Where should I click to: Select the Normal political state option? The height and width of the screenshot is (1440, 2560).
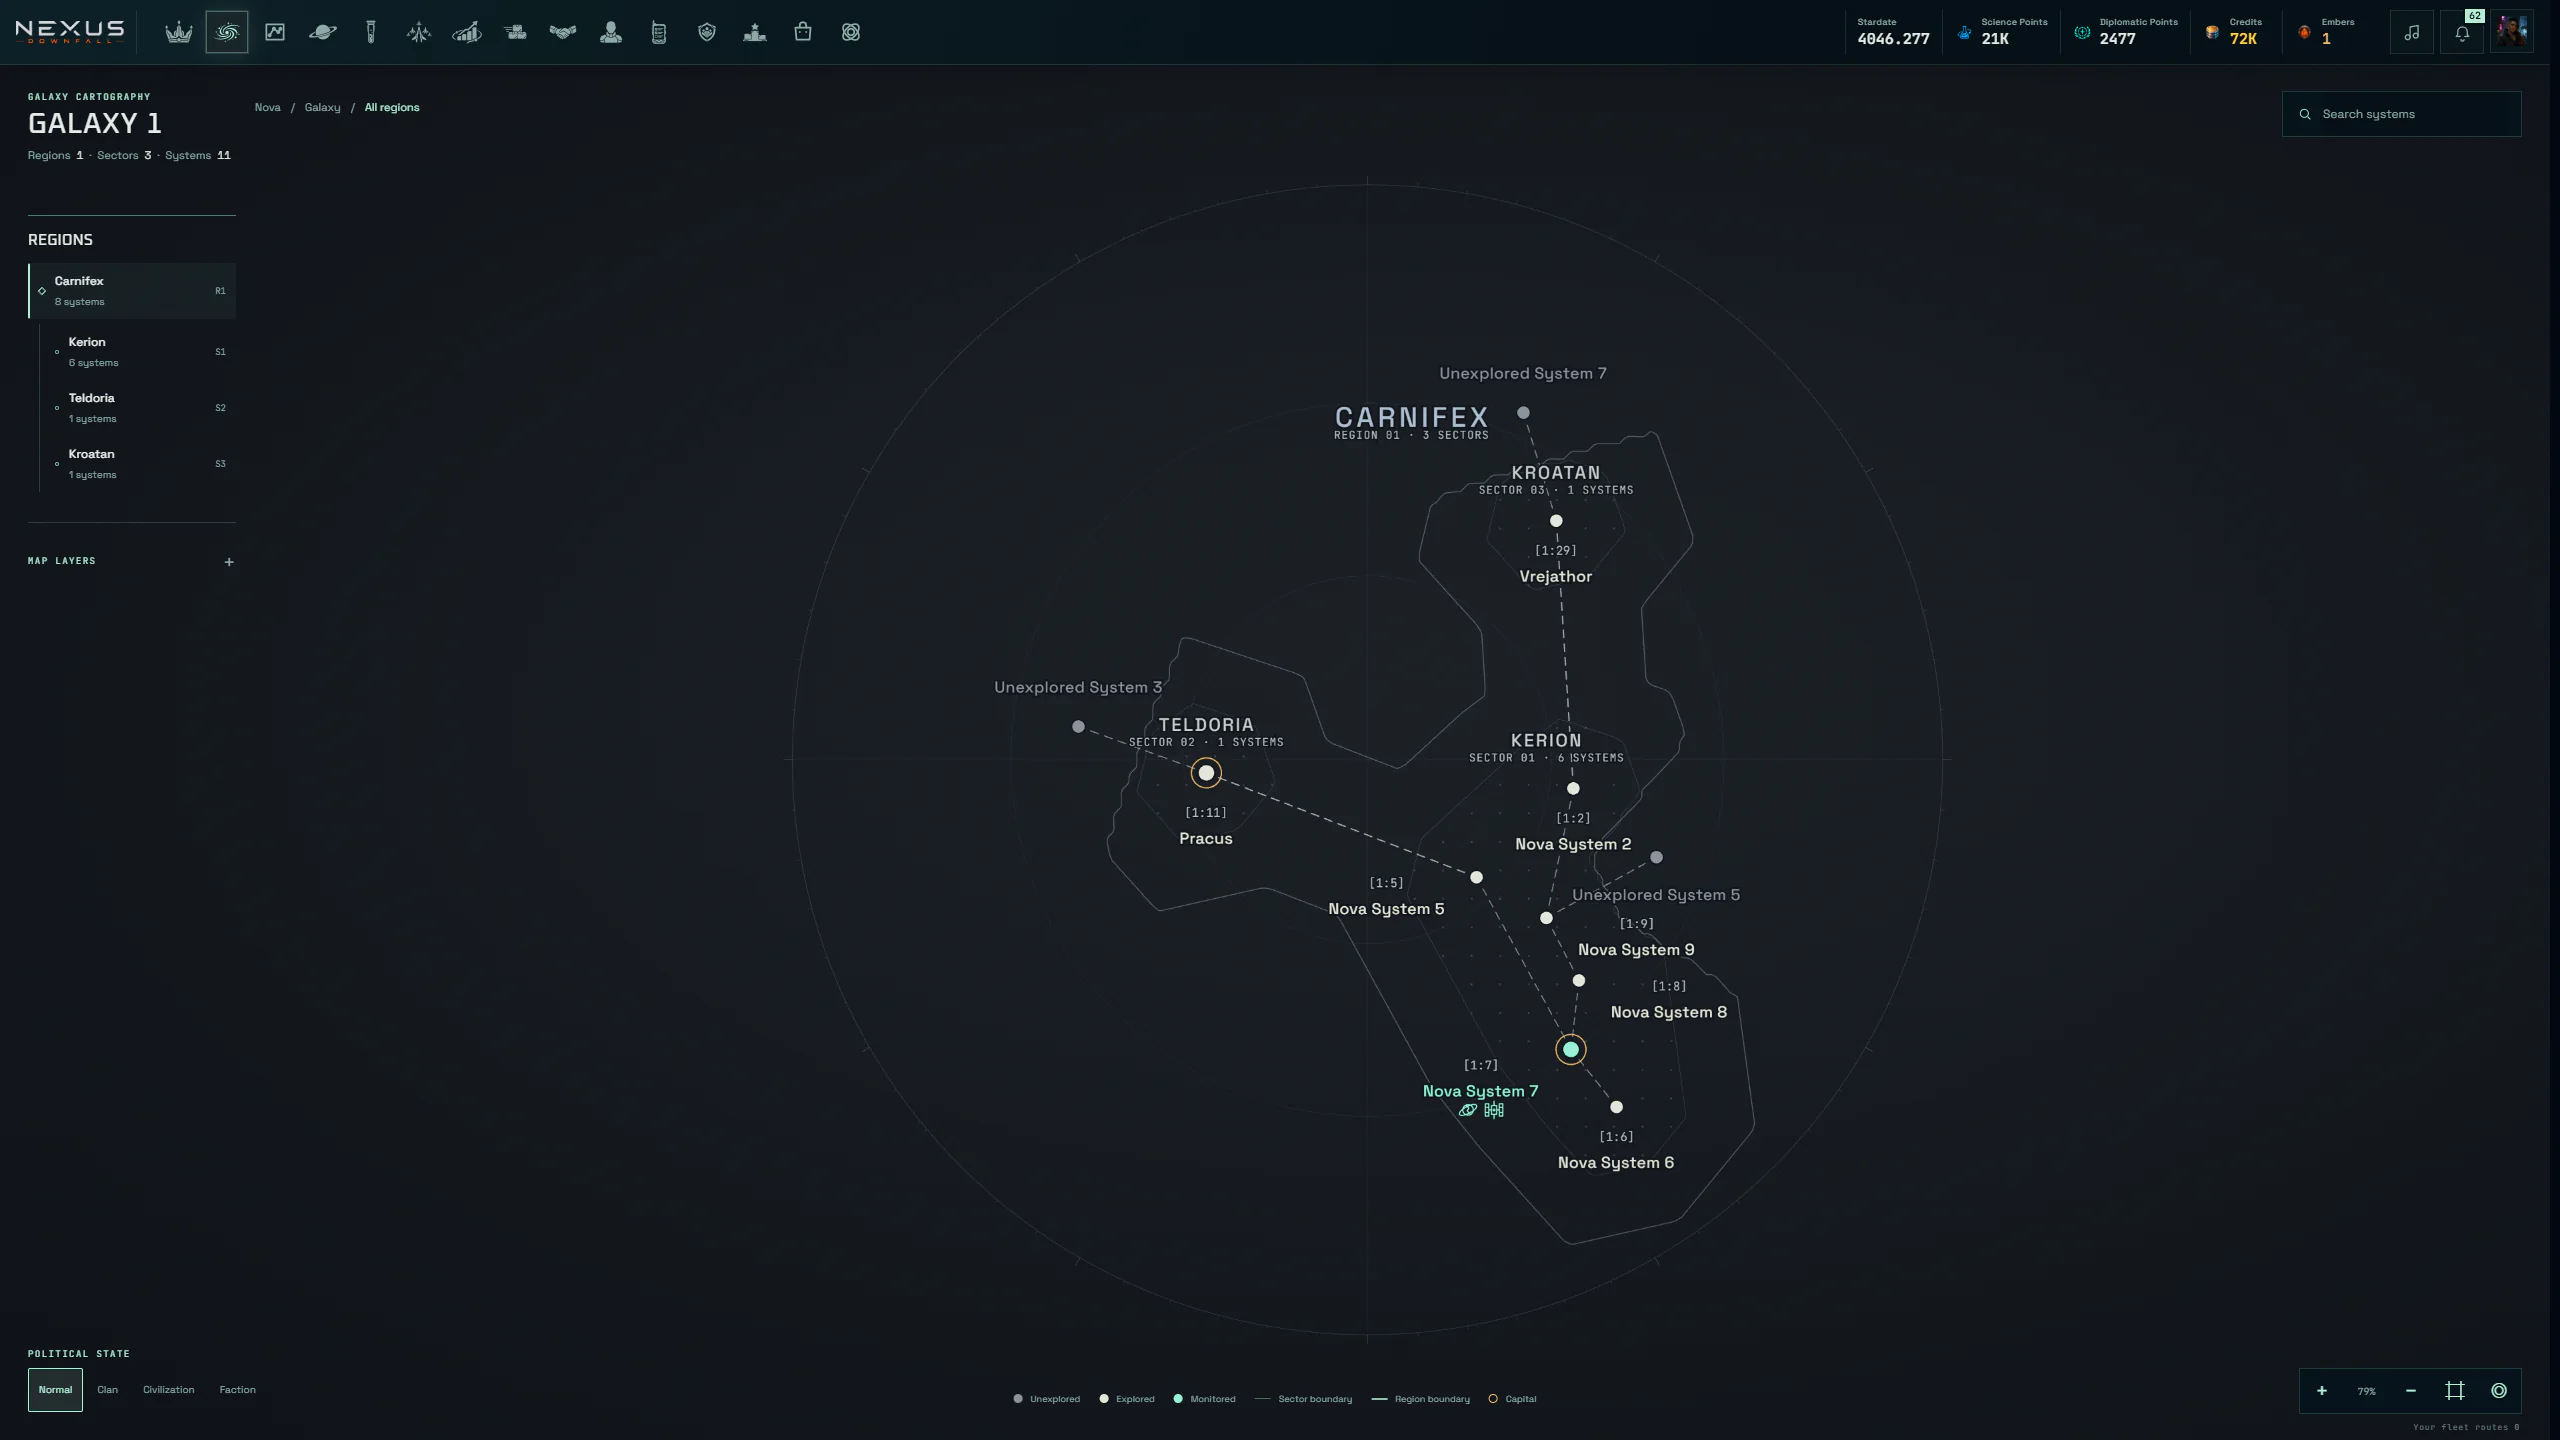click(55, 1390)
